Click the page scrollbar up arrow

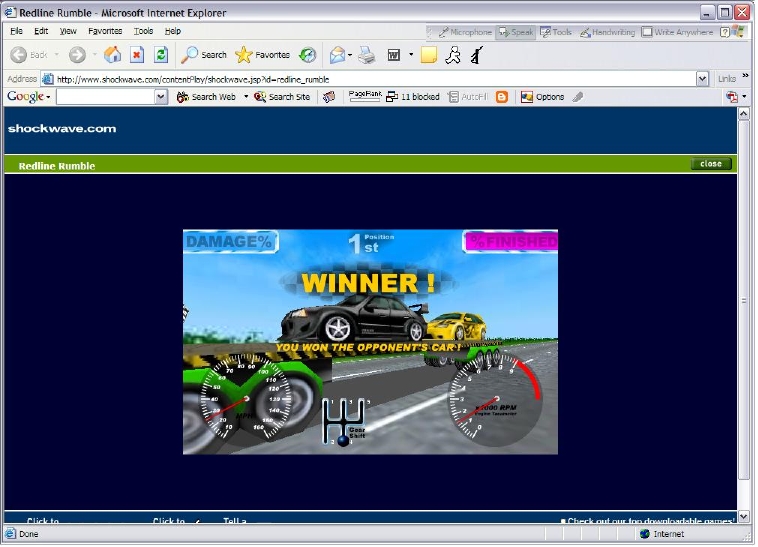743,114
